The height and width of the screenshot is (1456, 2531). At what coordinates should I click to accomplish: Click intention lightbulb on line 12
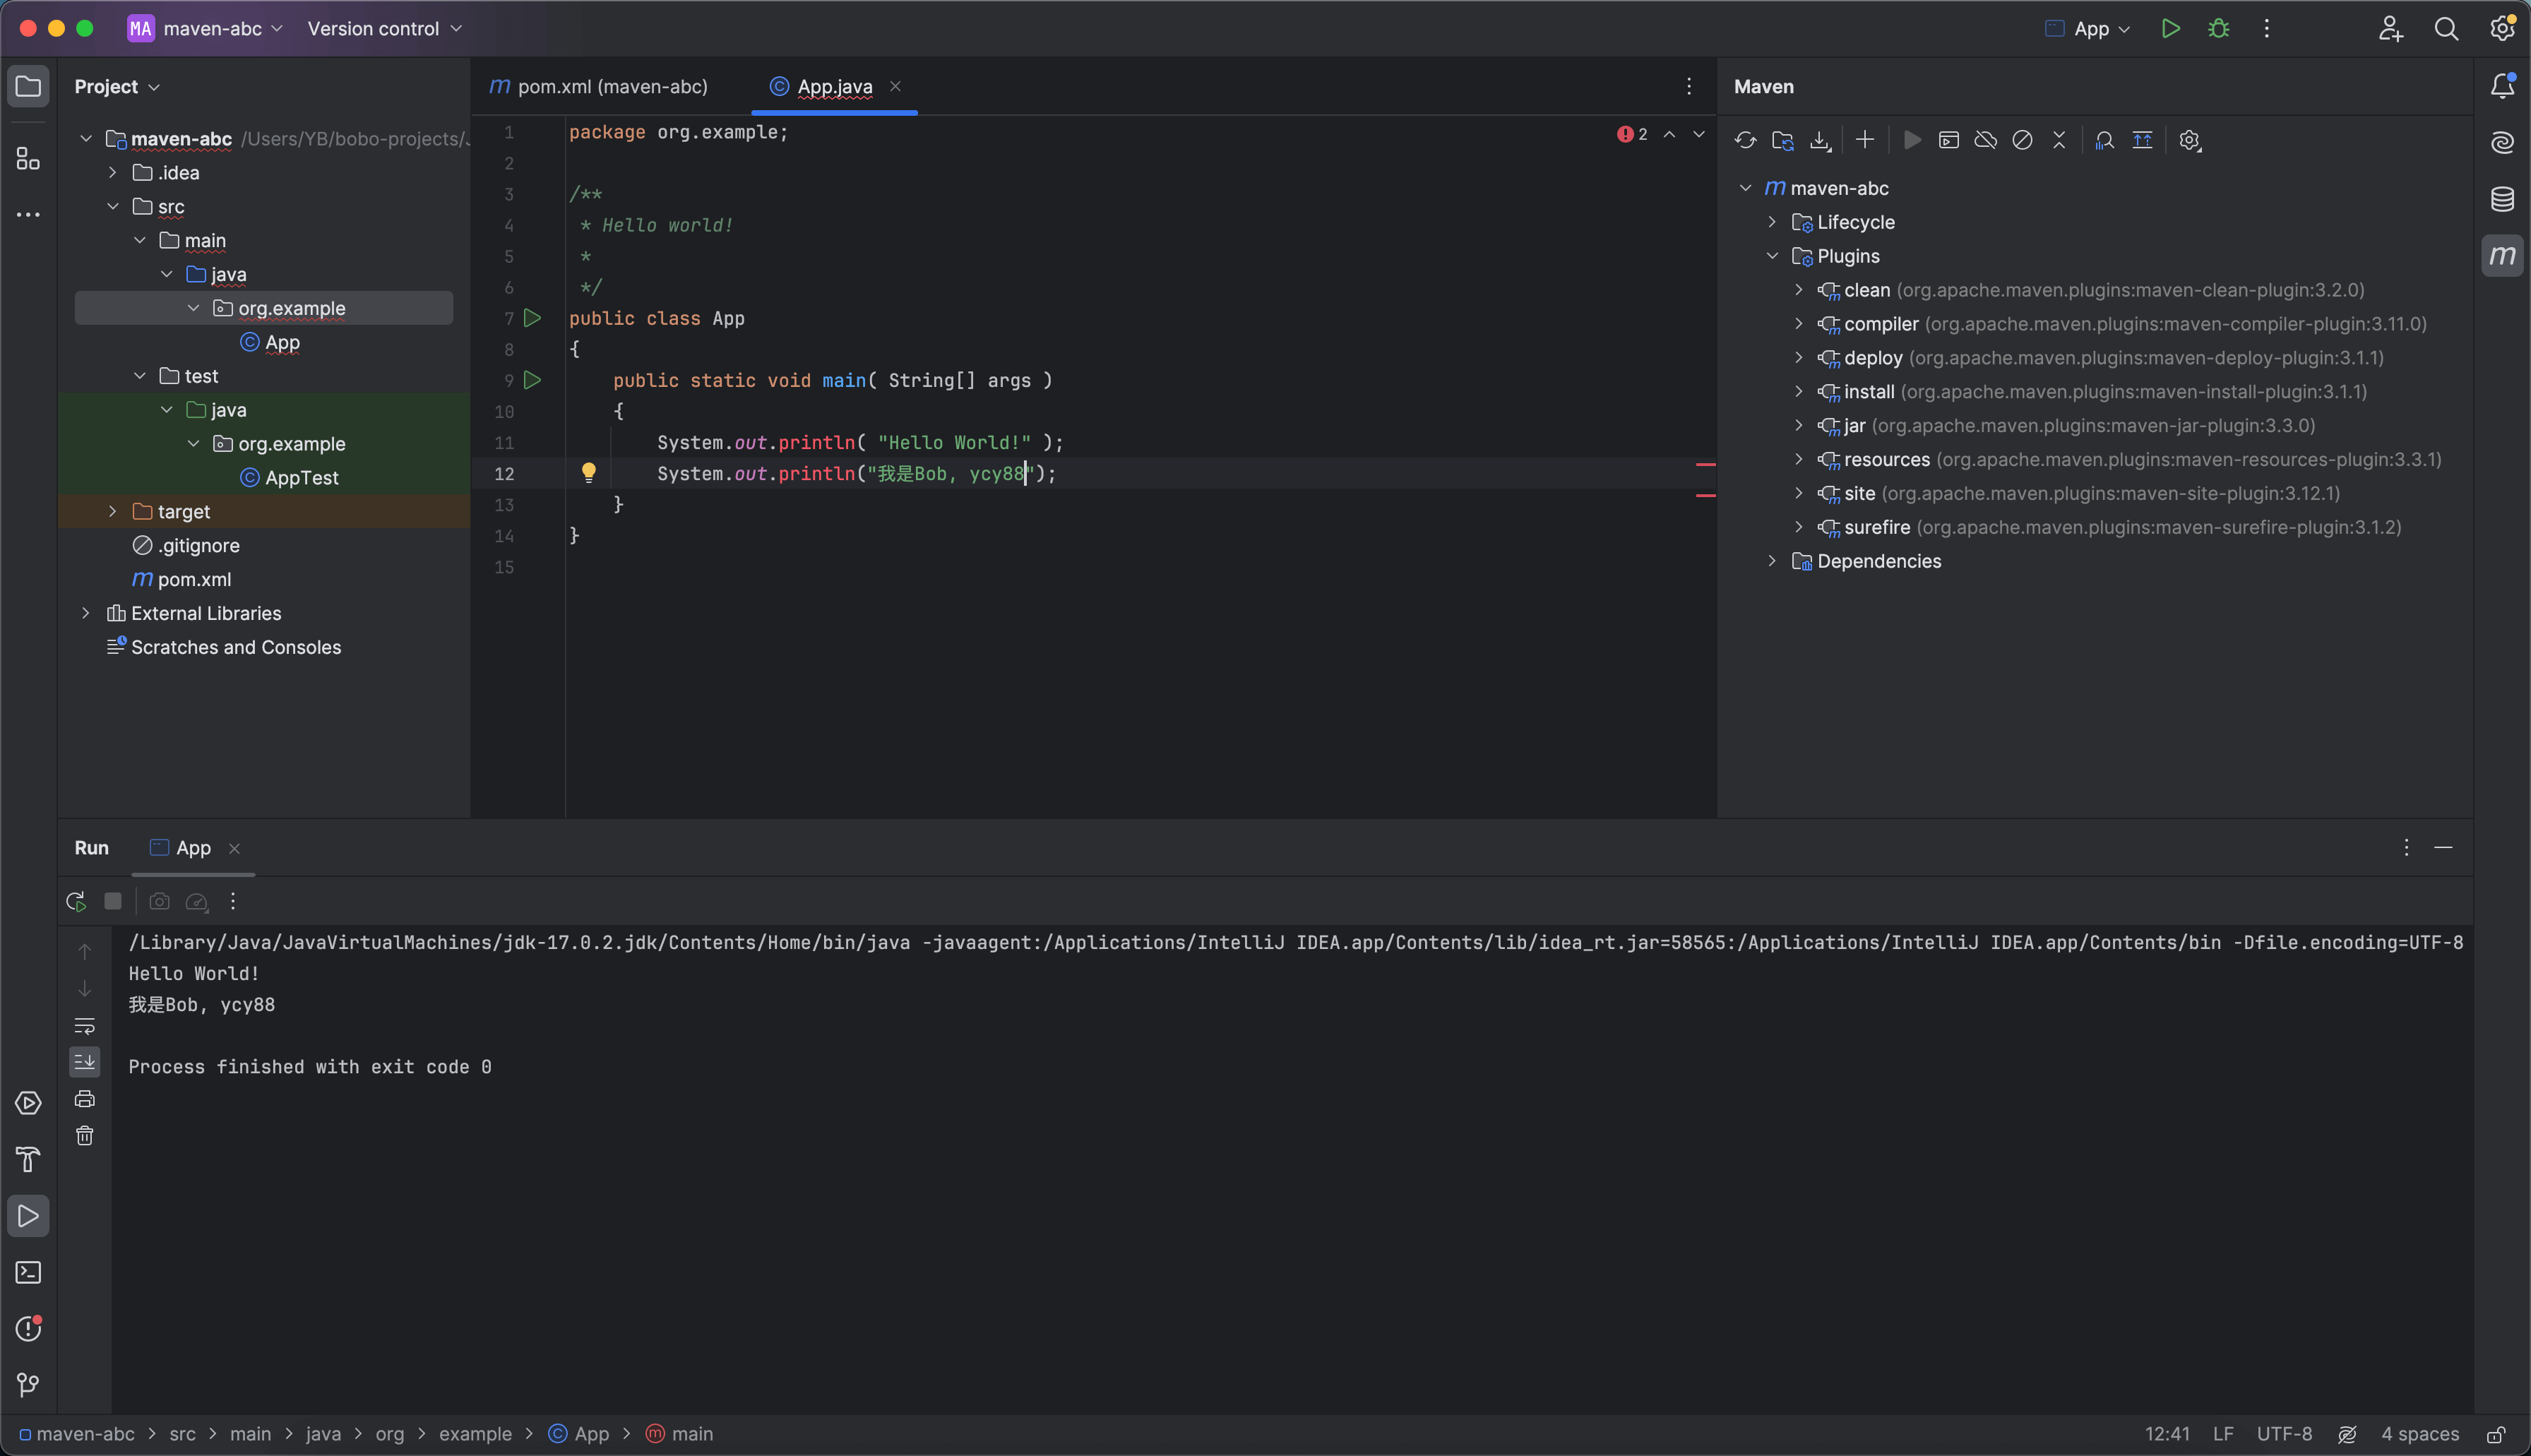point(589,472)
